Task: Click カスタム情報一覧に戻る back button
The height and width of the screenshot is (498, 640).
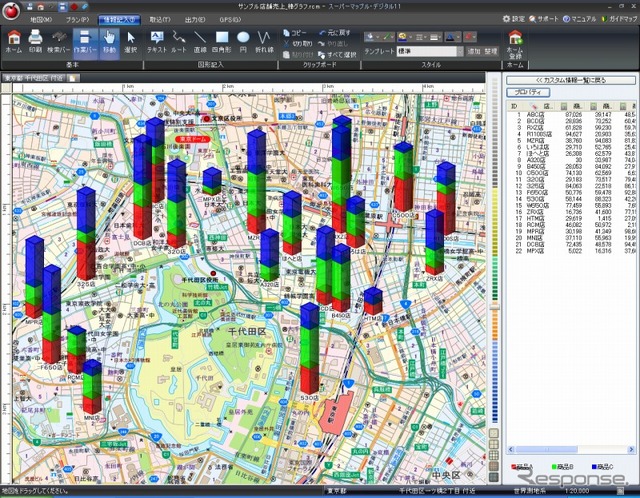Action: click(x=571, y=80)
